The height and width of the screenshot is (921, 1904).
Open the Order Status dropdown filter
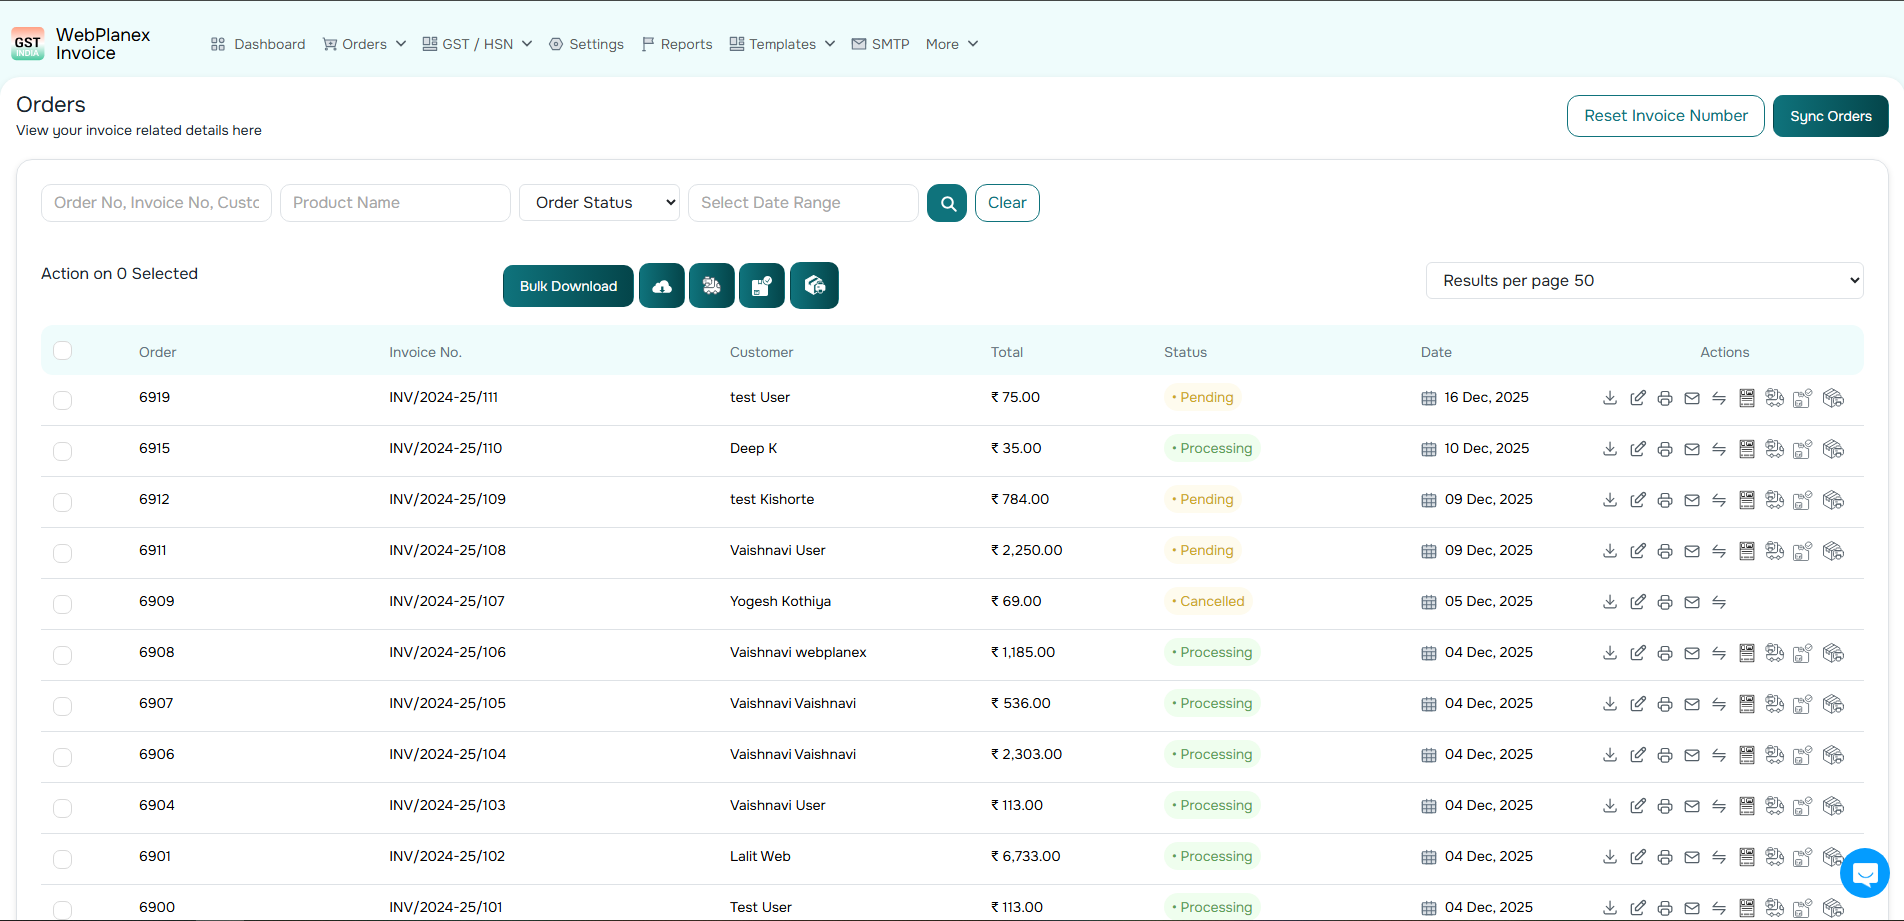[x=599, y=203]
